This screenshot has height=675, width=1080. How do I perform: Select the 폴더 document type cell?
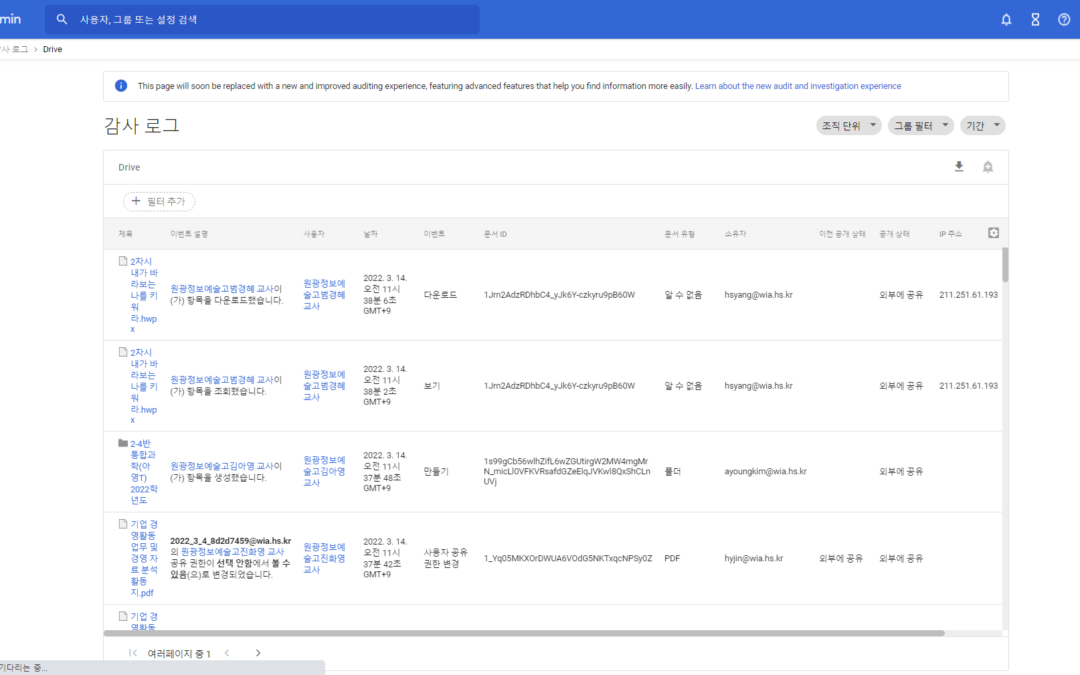tap(672, 471)
